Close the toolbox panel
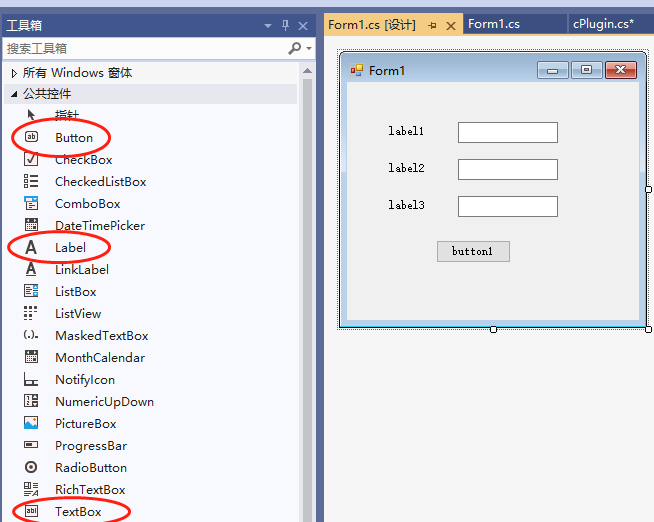Image resolution: width=654 pixels, height=522 pixels. 303,26
